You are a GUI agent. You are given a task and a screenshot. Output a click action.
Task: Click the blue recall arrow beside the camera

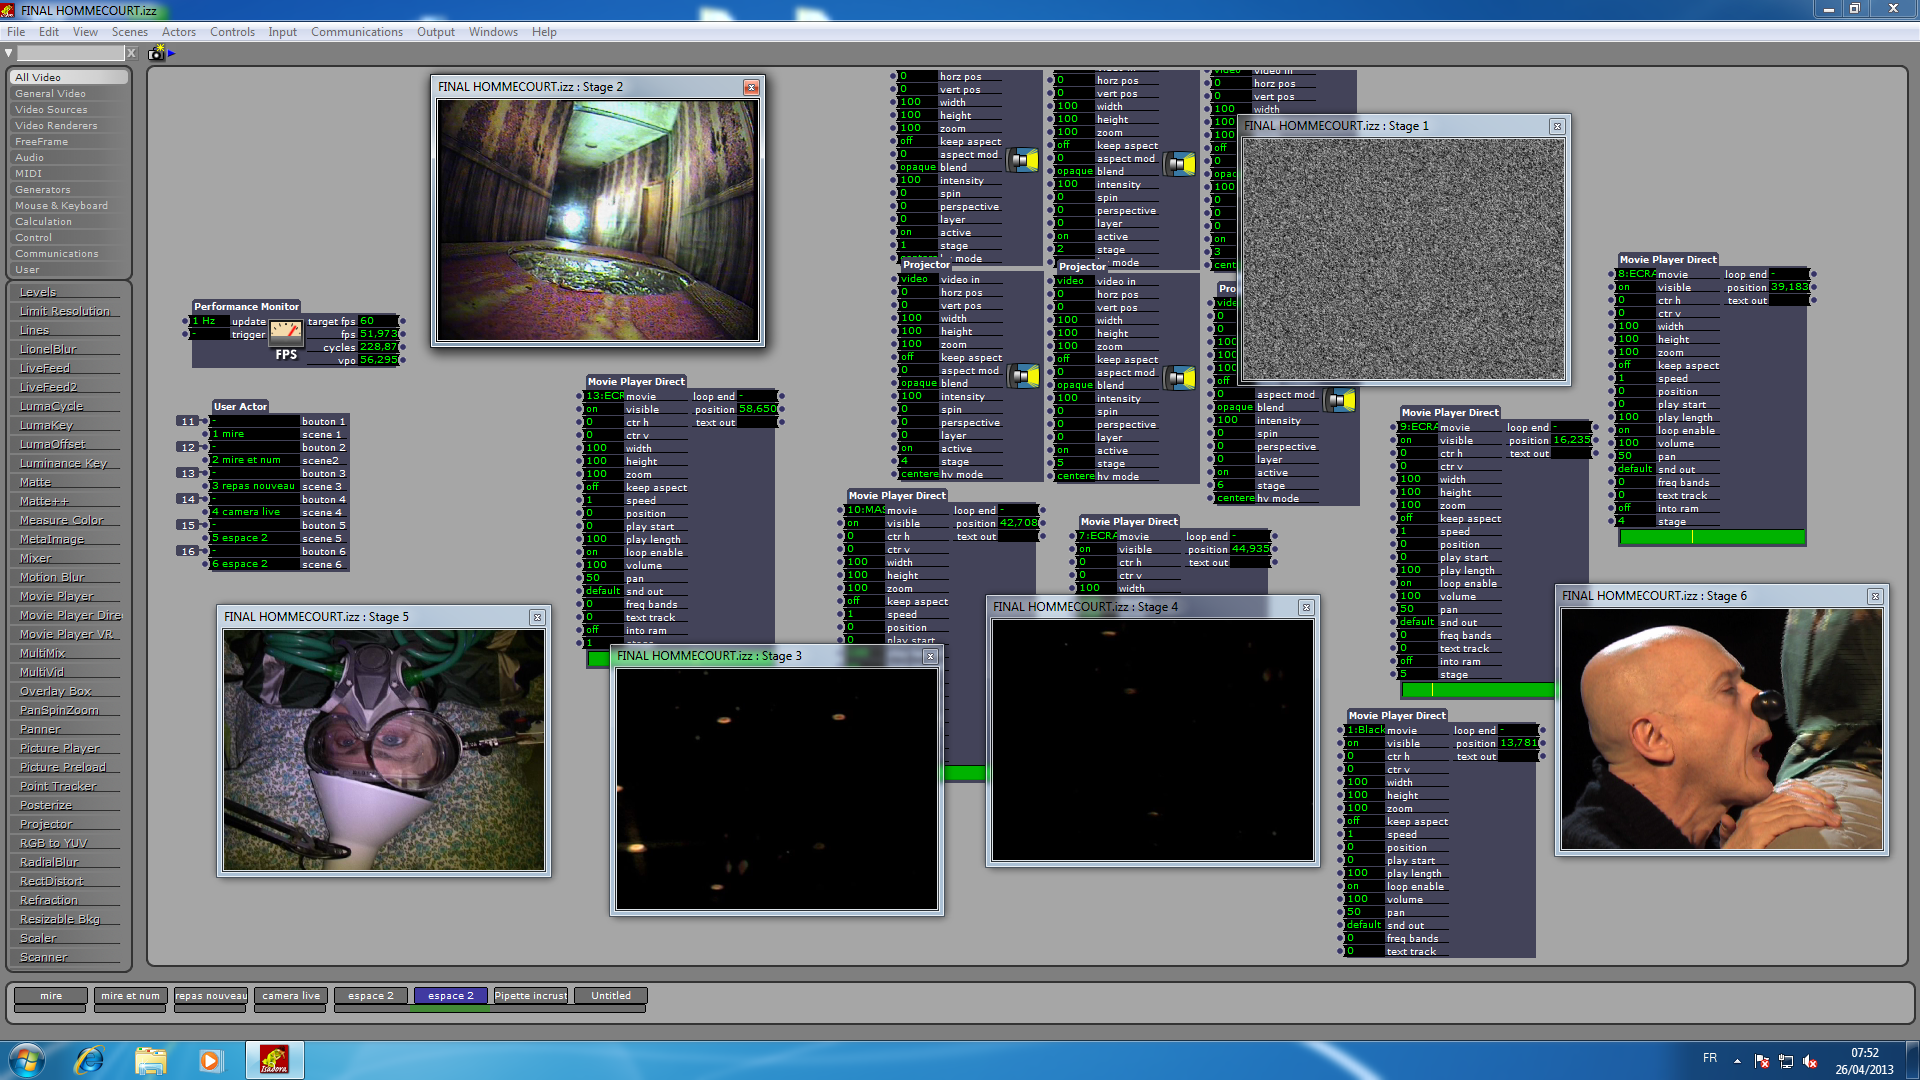click(x=172, y=53)
